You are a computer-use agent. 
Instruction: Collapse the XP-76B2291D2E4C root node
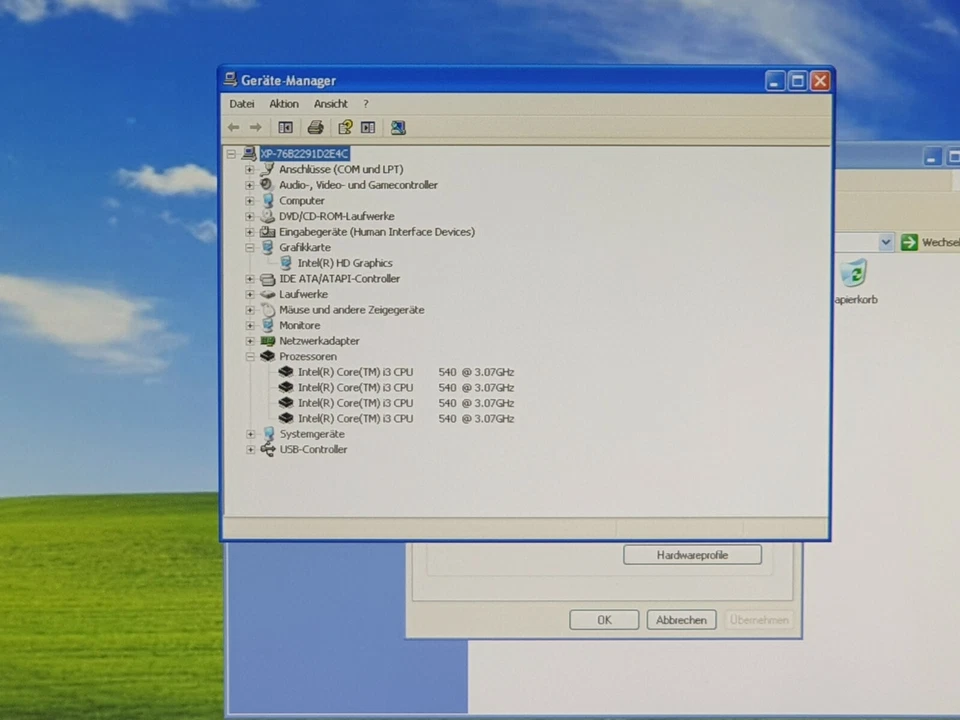pyautogui.click(x=231, y=154)
